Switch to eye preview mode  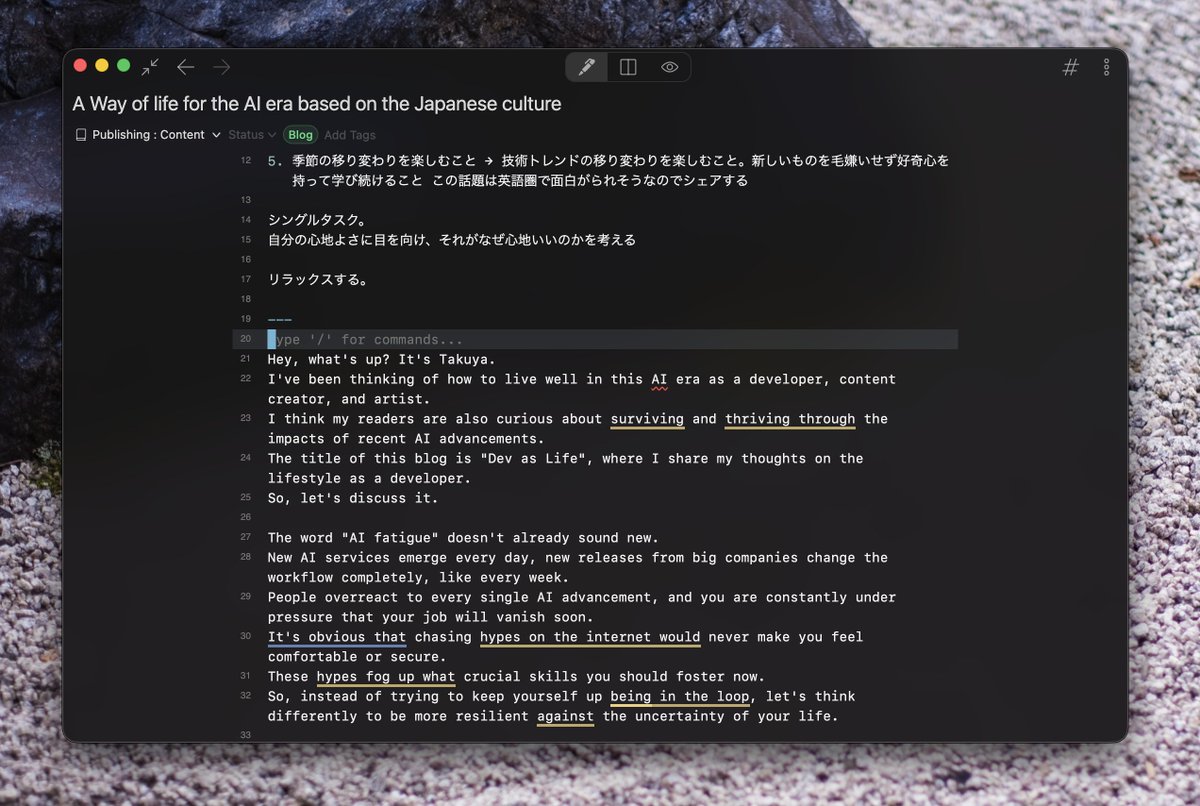669,67
